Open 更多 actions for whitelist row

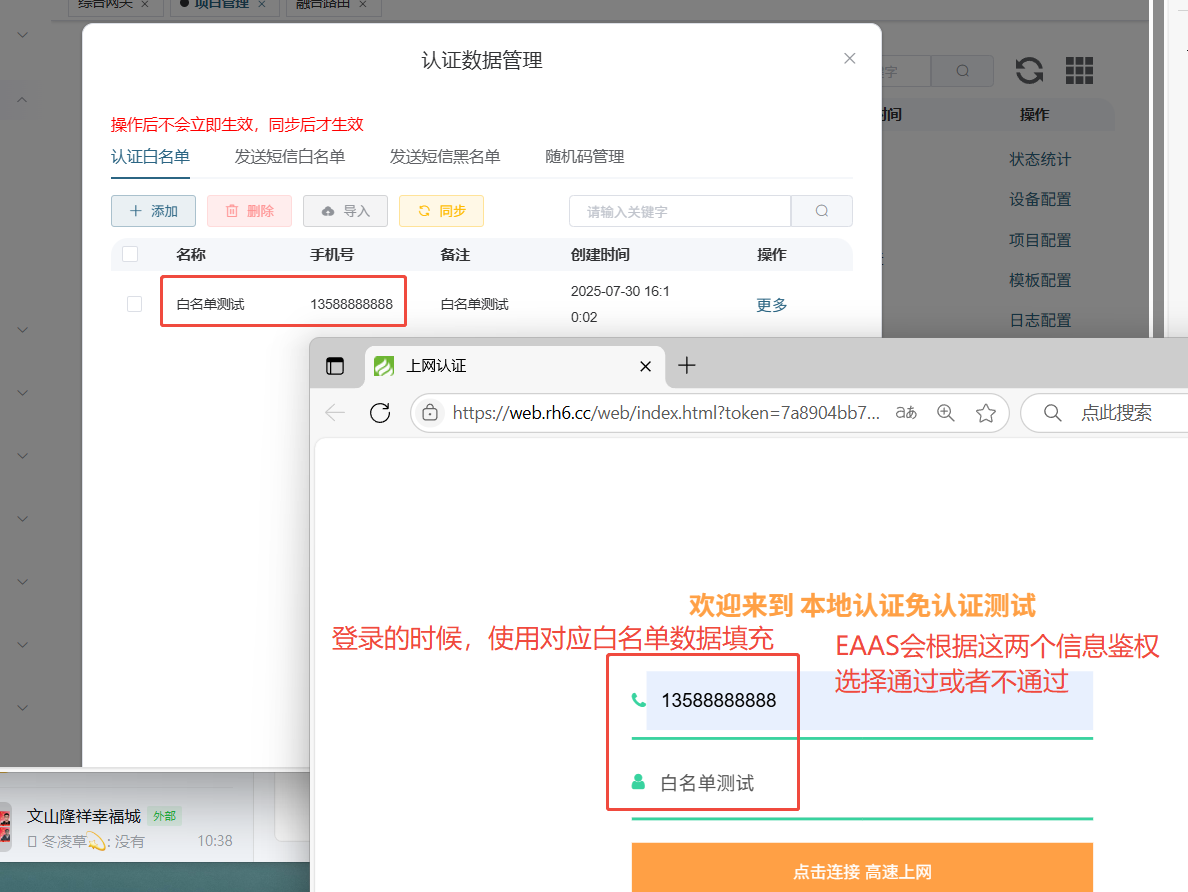pos(771,305)
